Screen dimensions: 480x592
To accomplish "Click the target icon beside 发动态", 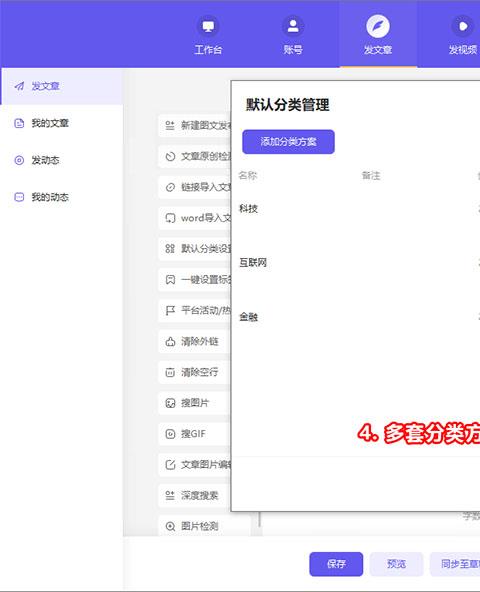I will [19, 160].
